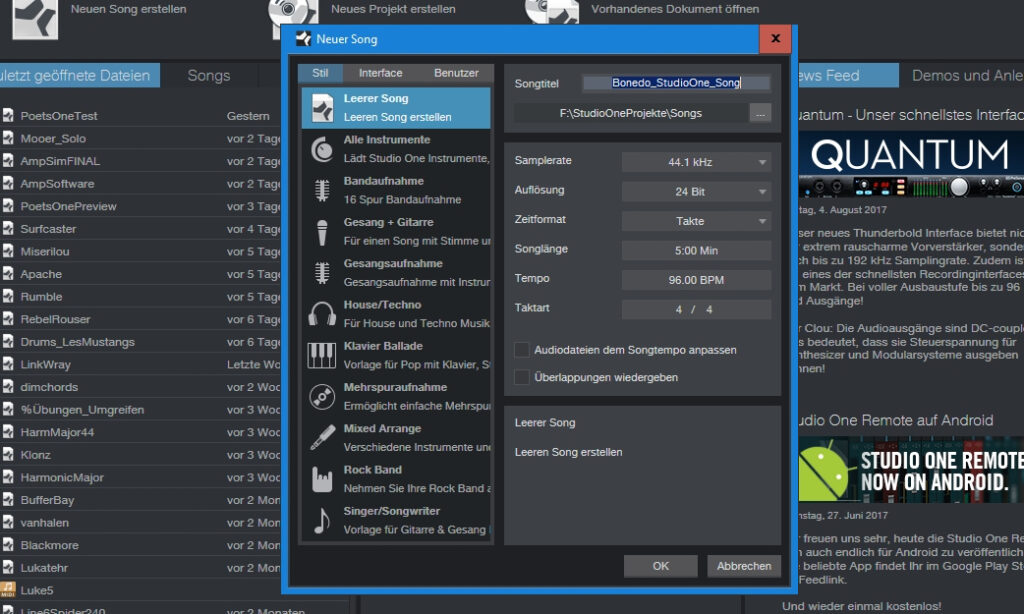The width and height of the screenshot is (1024, 614).
Task: Click the Songtitel input field
Action: point(677,83)
